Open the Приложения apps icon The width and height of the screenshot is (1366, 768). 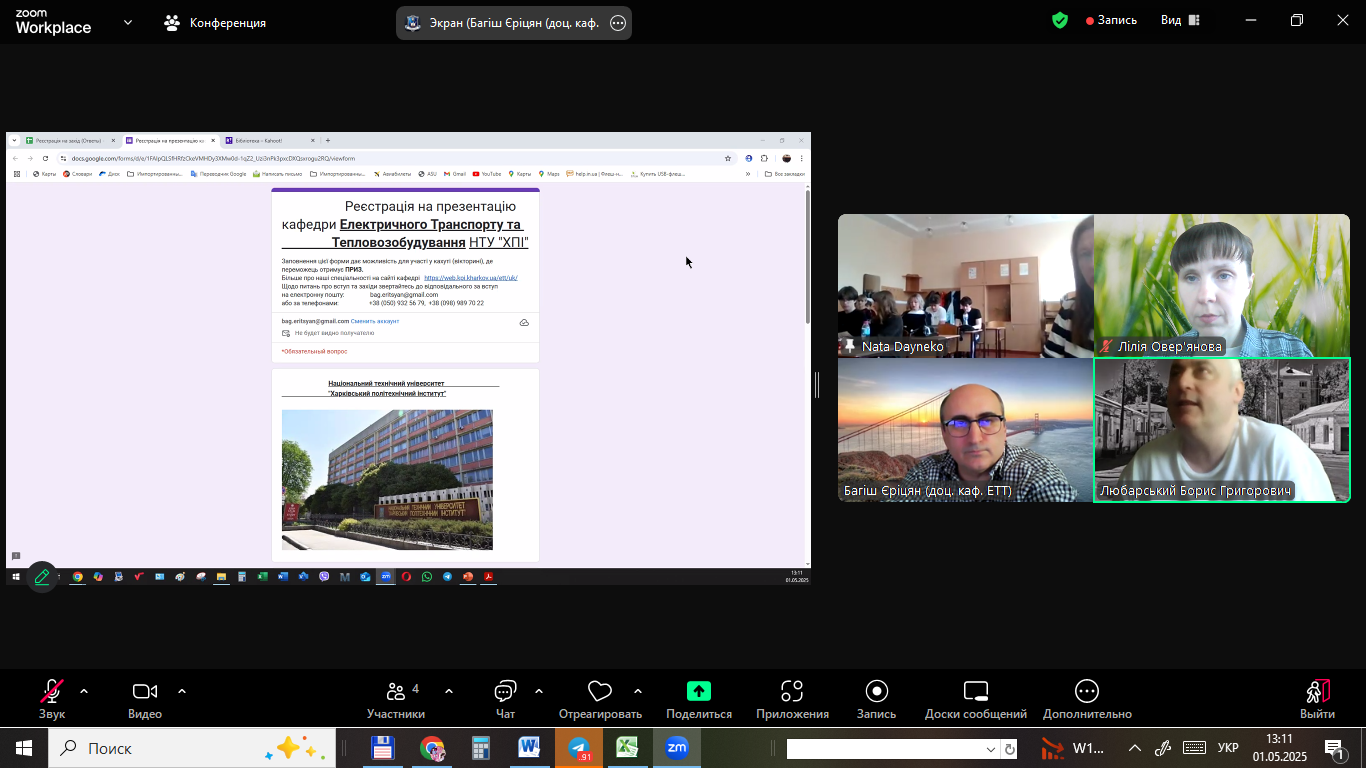click(792, 692)
